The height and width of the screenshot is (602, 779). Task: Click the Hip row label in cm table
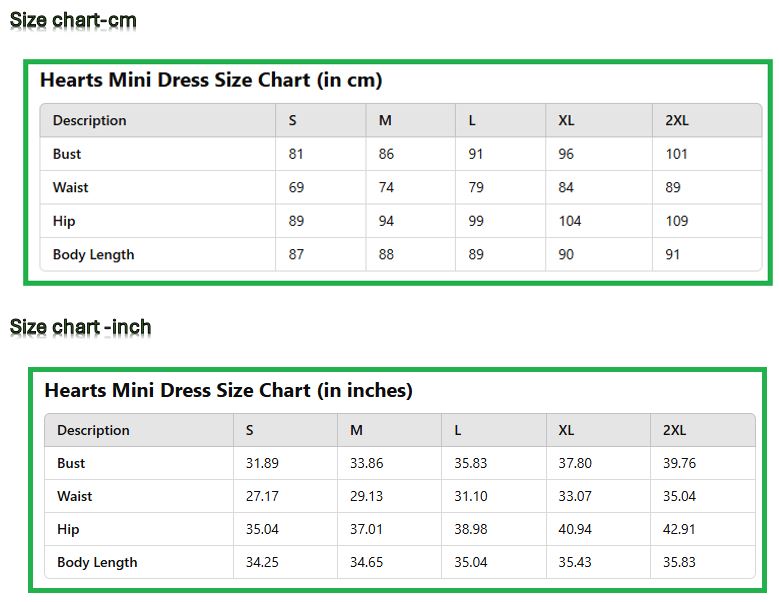tap(64, 221)
